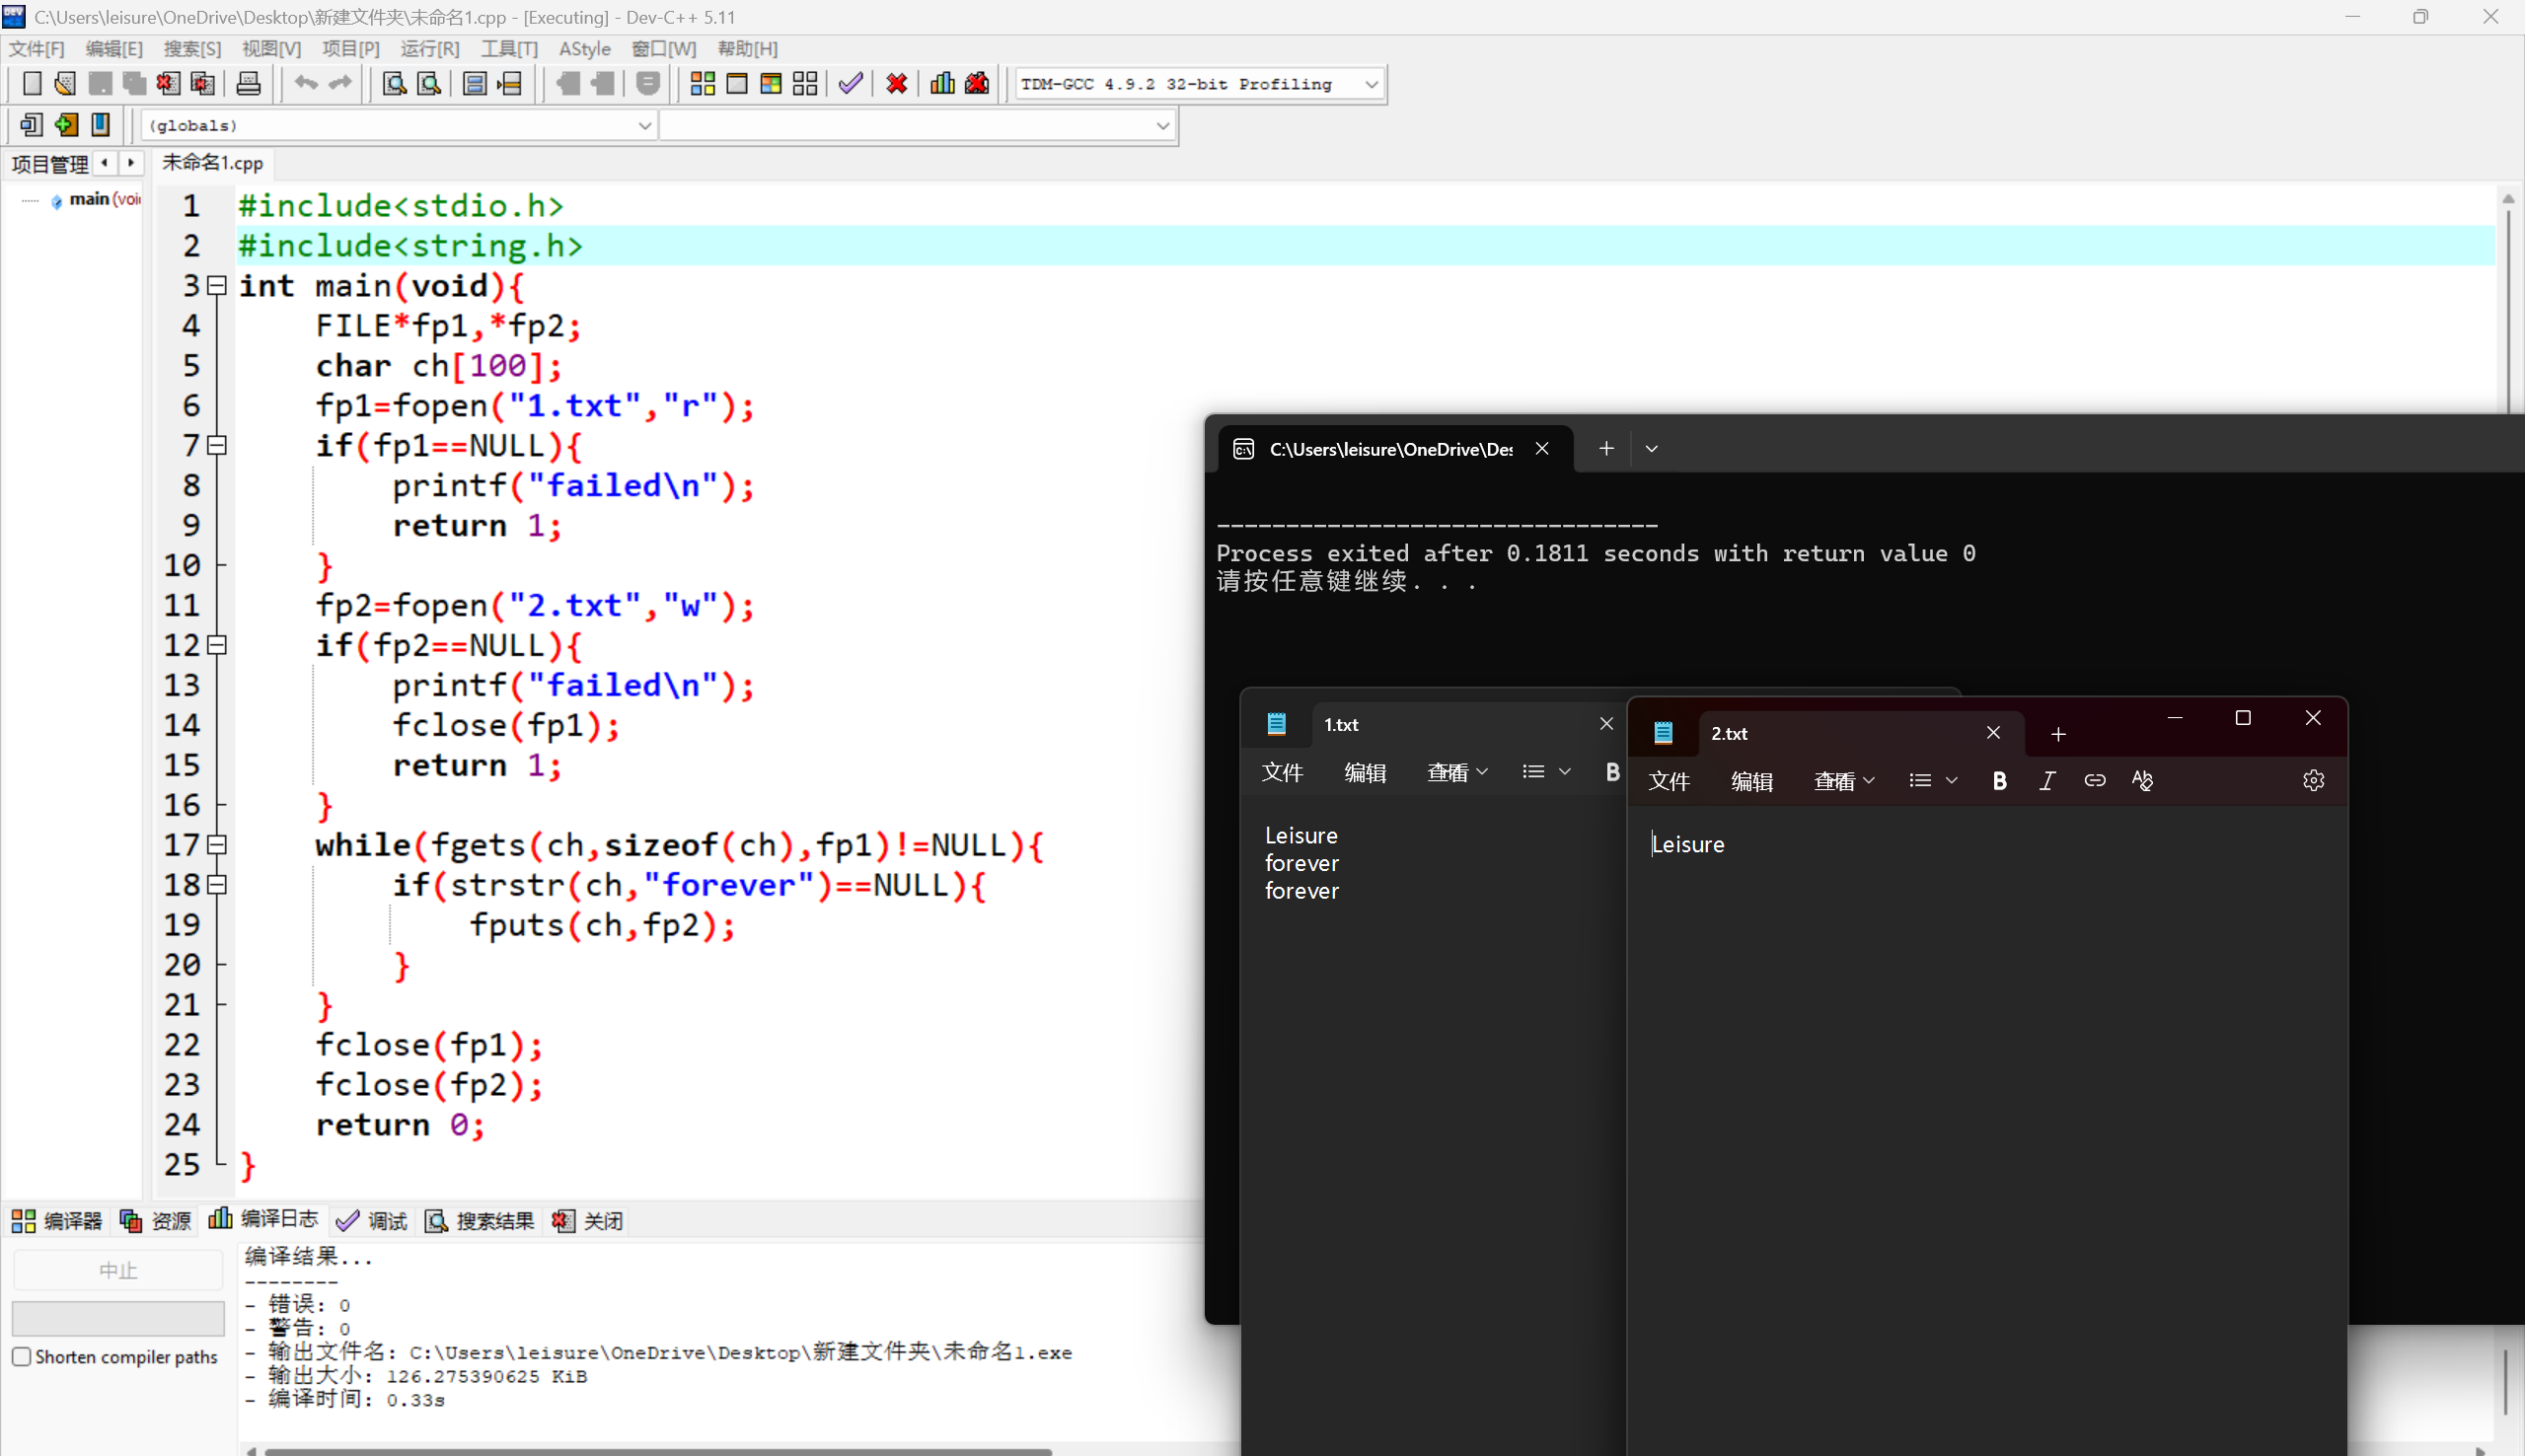
Task: Toggle bold formatting in 2.txt Notepad
Action: [x=1999, y=780]
